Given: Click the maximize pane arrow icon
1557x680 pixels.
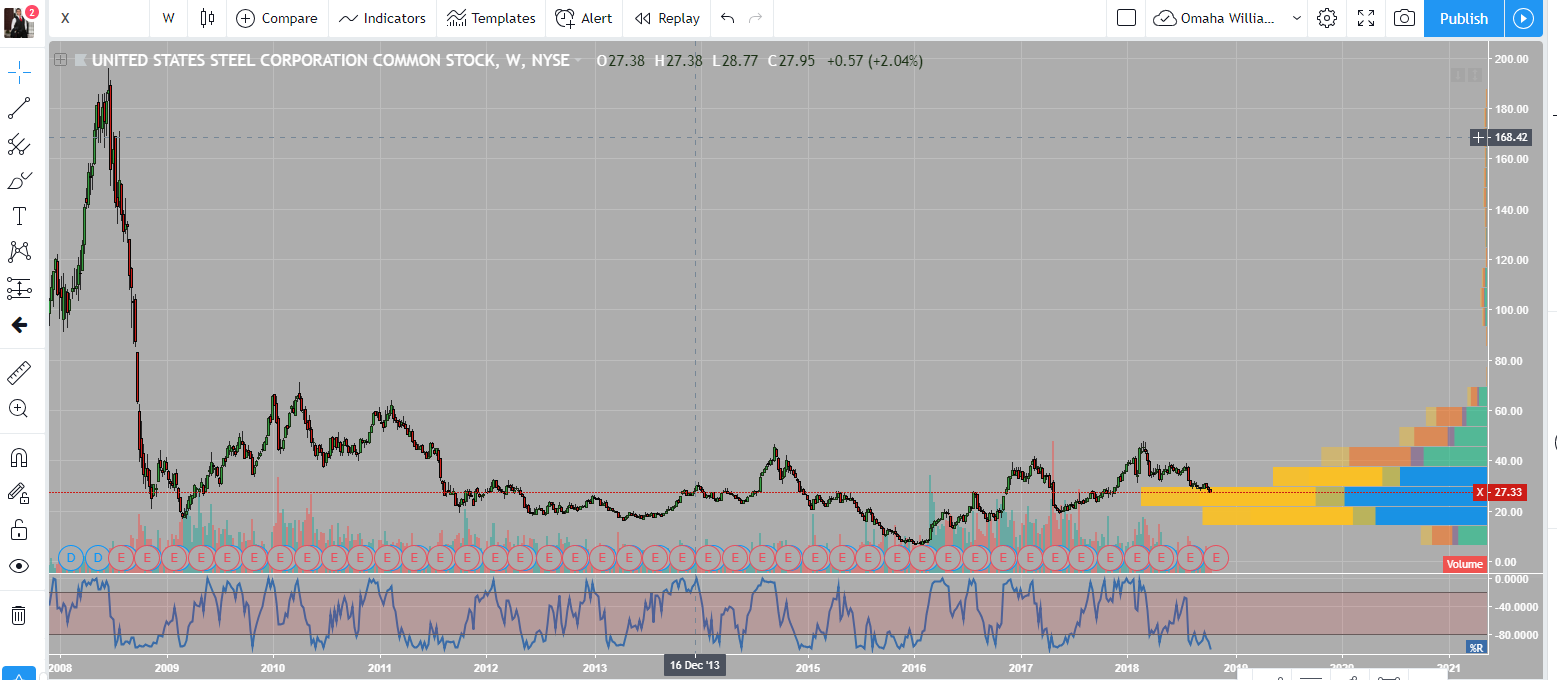Looking at the screenshot, I should click(x=1474, y=76).
